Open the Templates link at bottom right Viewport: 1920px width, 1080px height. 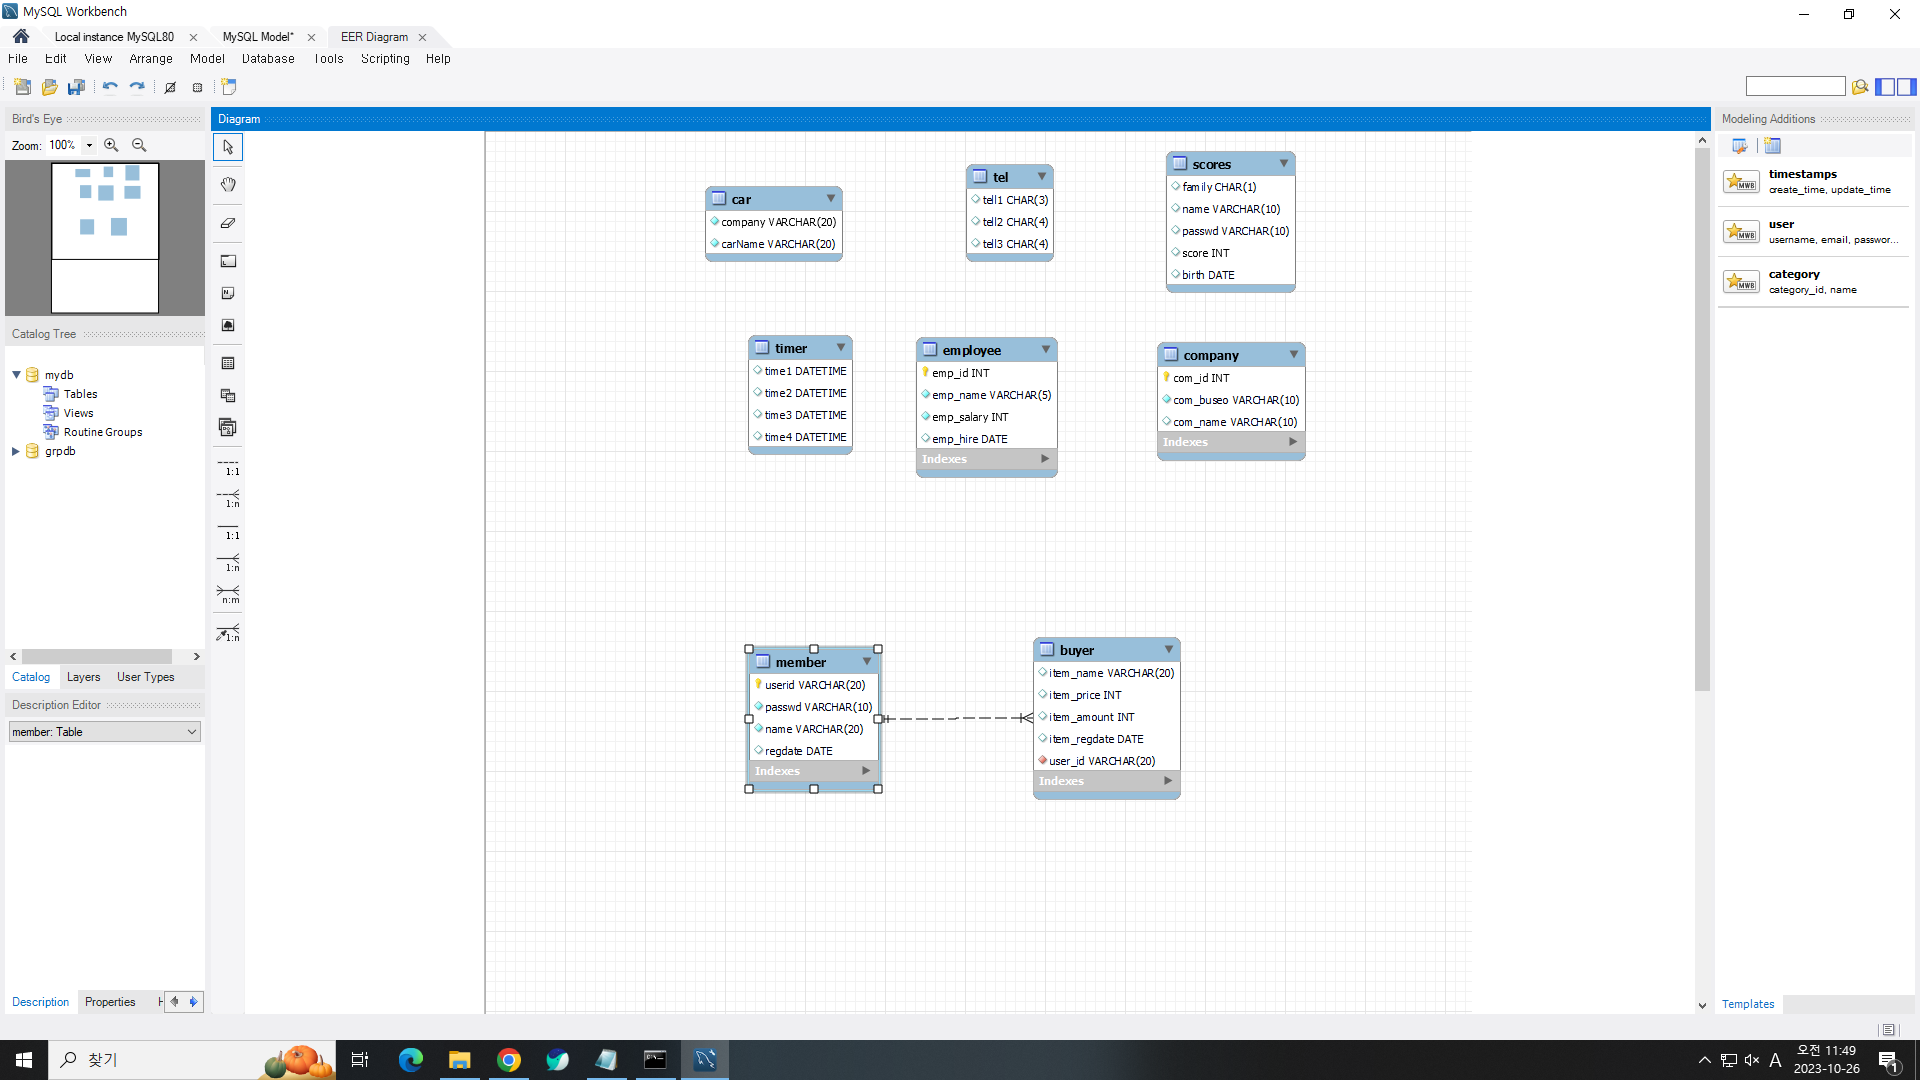click(x=1747, y=1004)
